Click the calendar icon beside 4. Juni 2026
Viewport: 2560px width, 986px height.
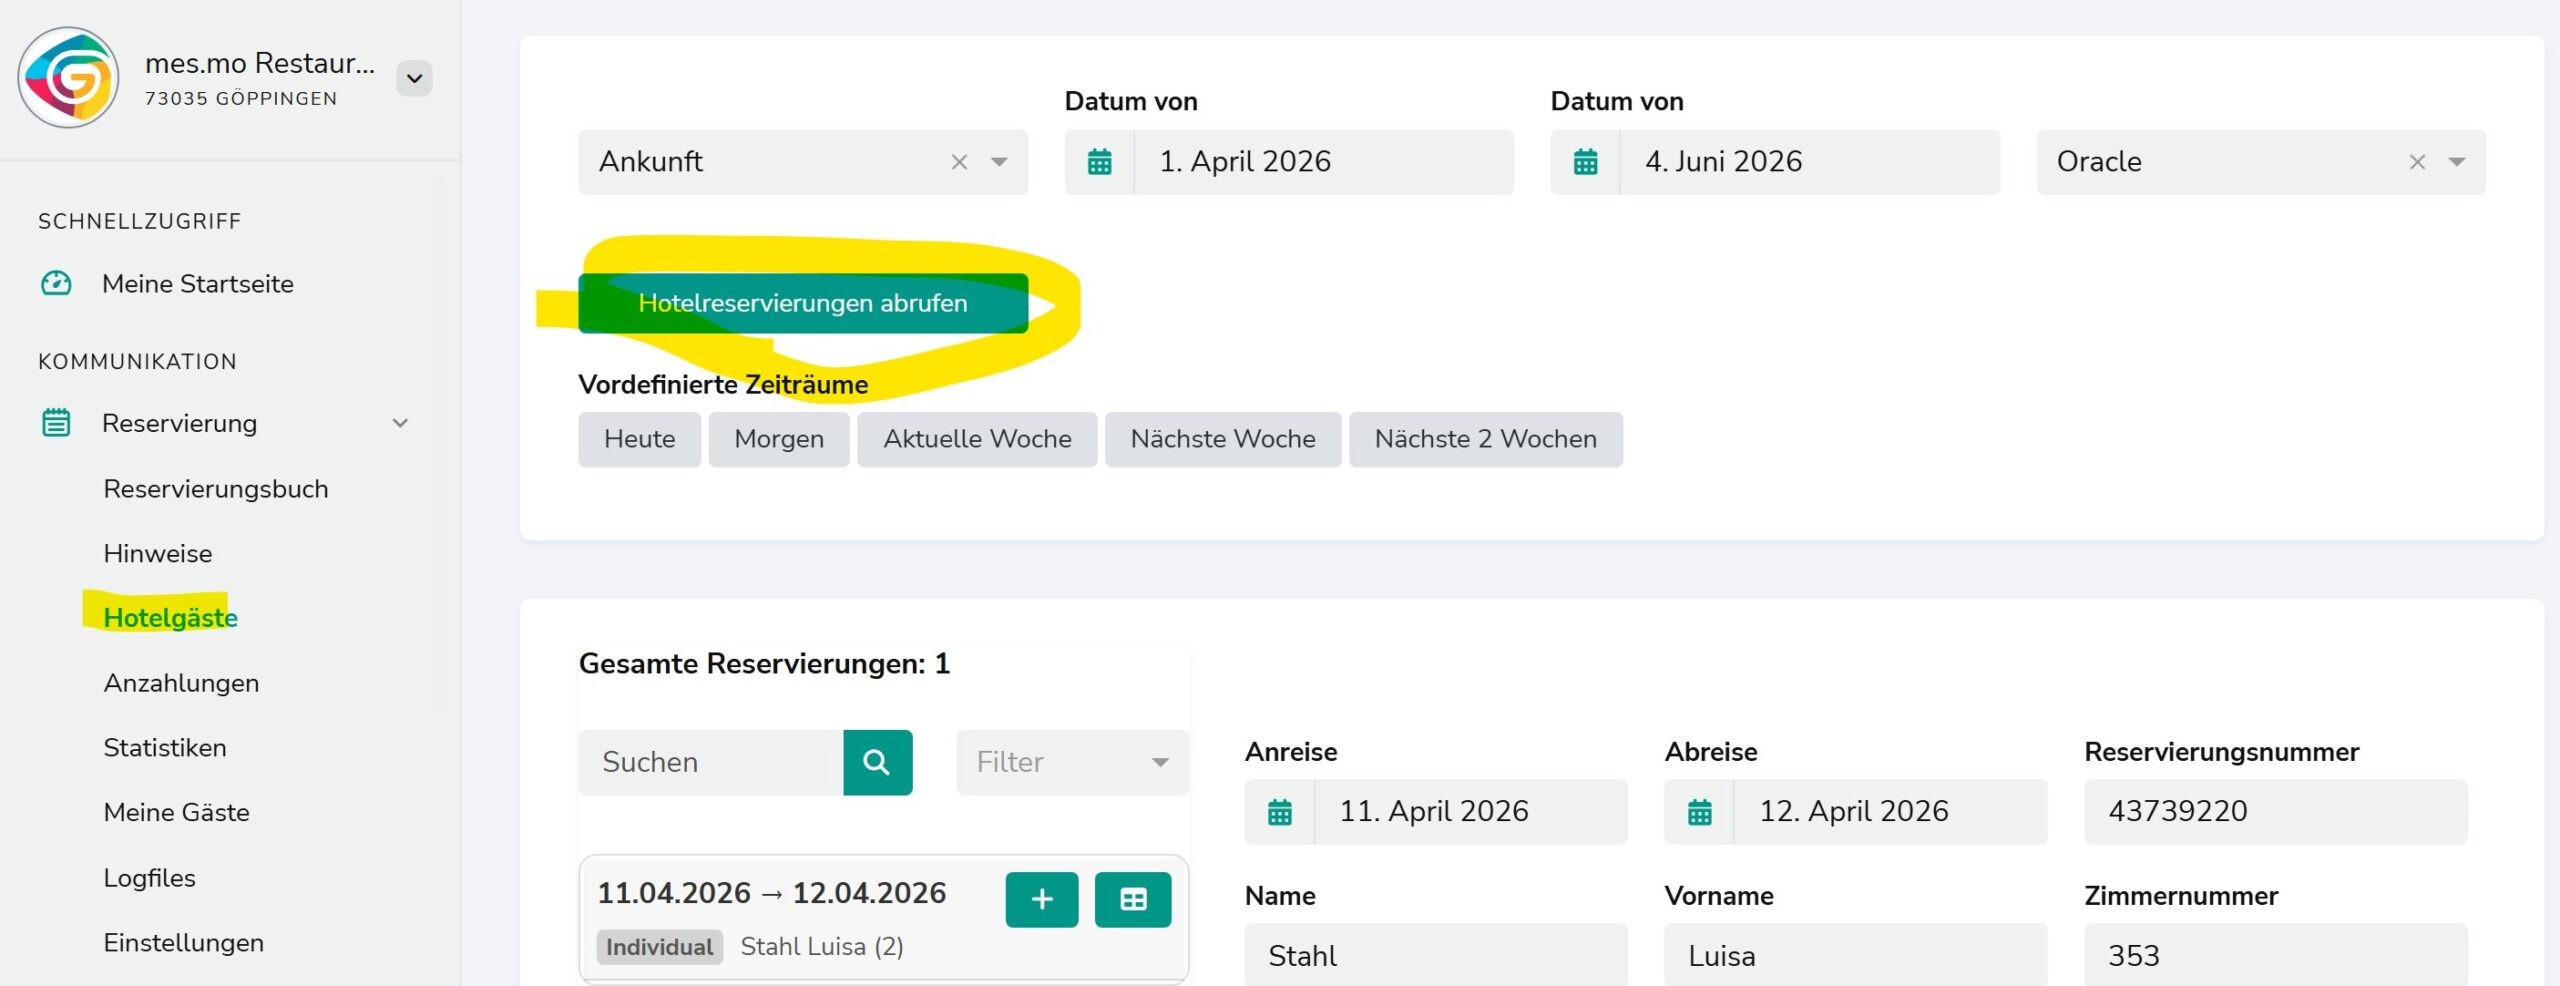pos(1585,162)
